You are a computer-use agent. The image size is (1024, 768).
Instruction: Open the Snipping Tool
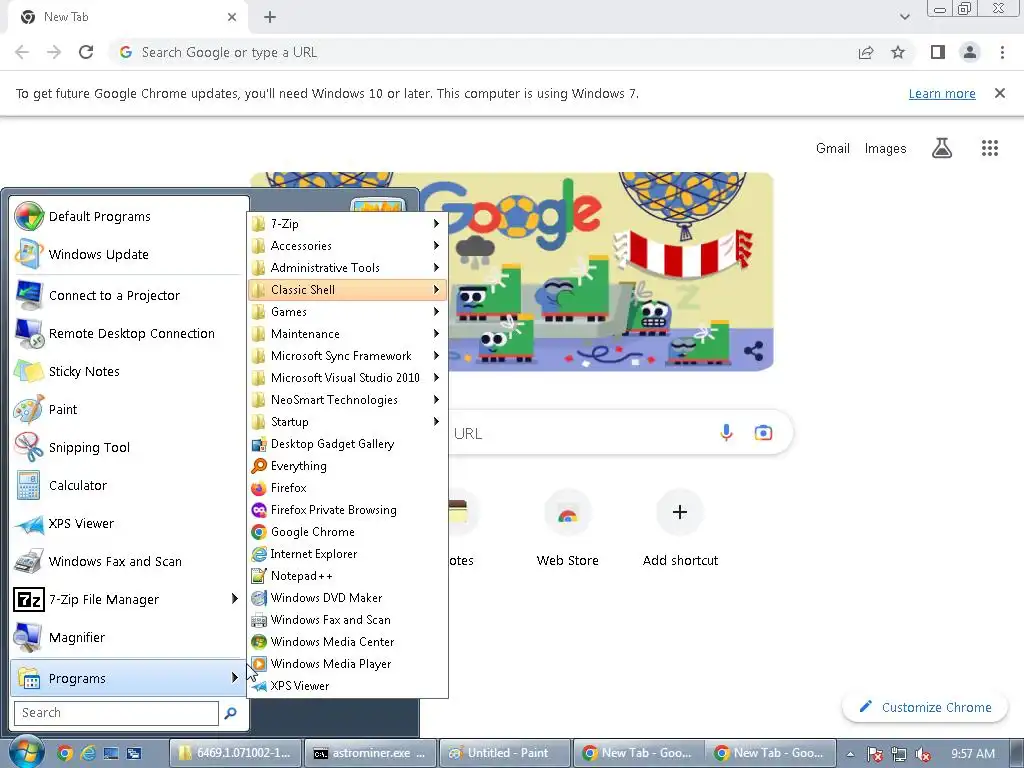[129, 447]
